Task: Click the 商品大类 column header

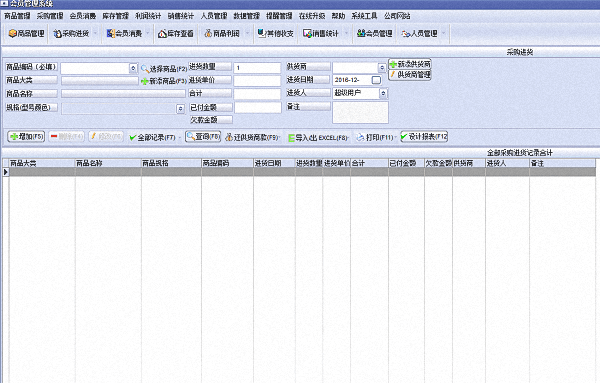Action: click(x=42, y=163)
